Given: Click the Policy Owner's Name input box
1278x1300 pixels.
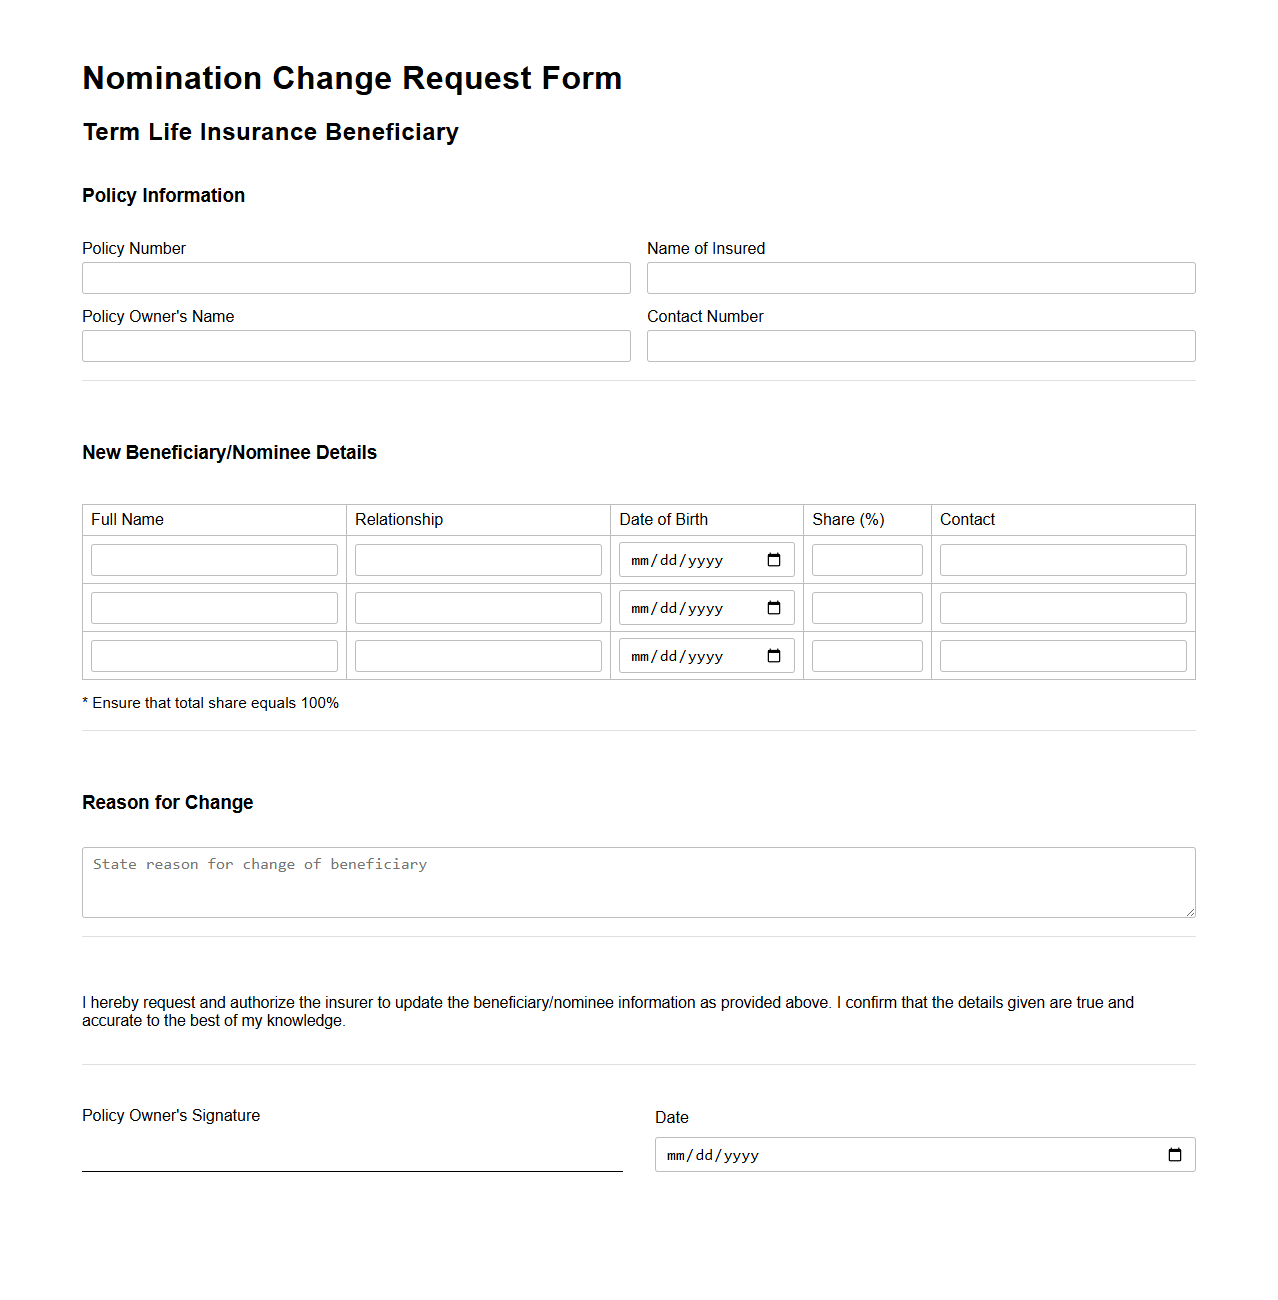Looking at the screenshot, I should (x=356, y=345).
